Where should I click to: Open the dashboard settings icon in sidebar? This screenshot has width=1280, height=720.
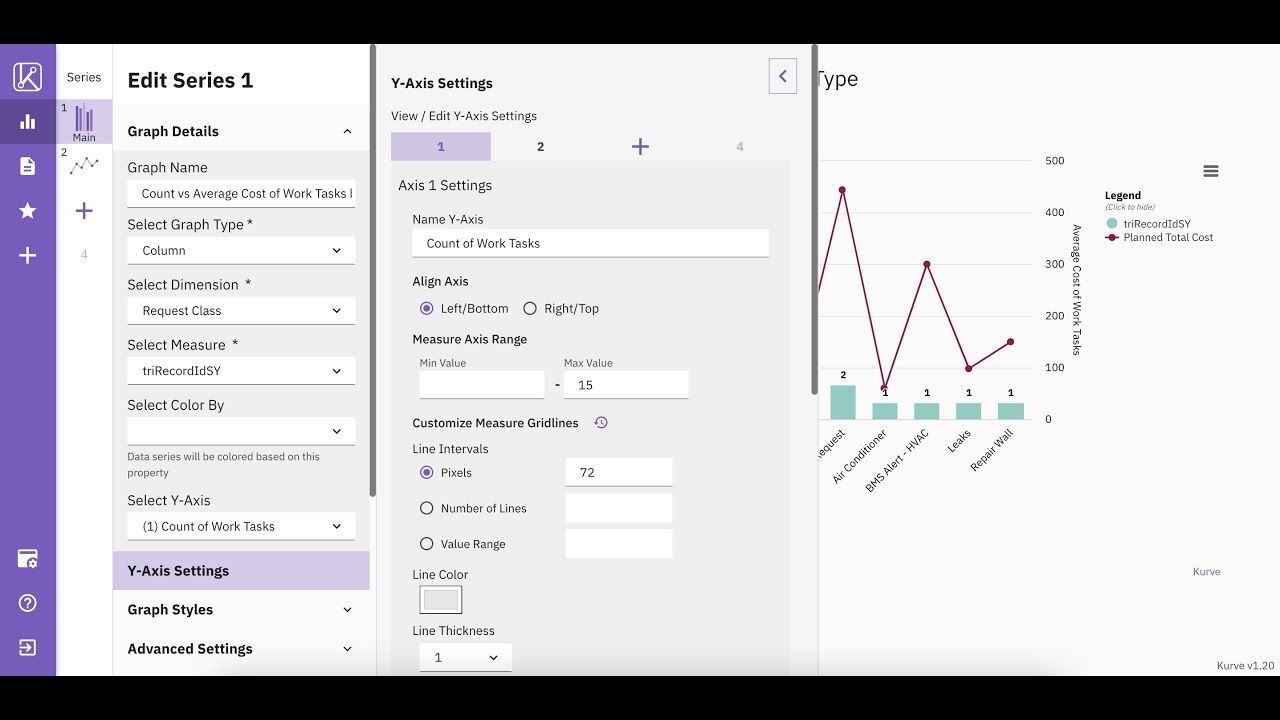(x=28, y=558)
